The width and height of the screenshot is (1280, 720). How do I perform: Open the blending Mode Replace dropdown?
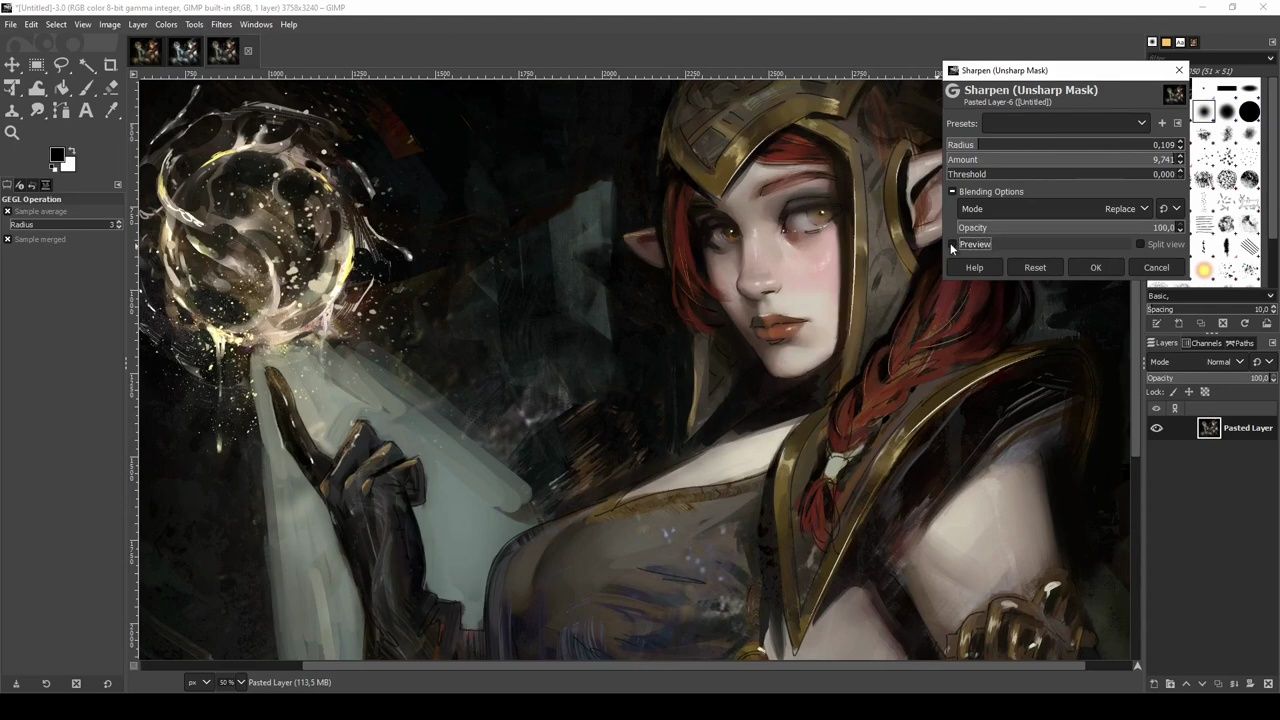[1055, 209]
